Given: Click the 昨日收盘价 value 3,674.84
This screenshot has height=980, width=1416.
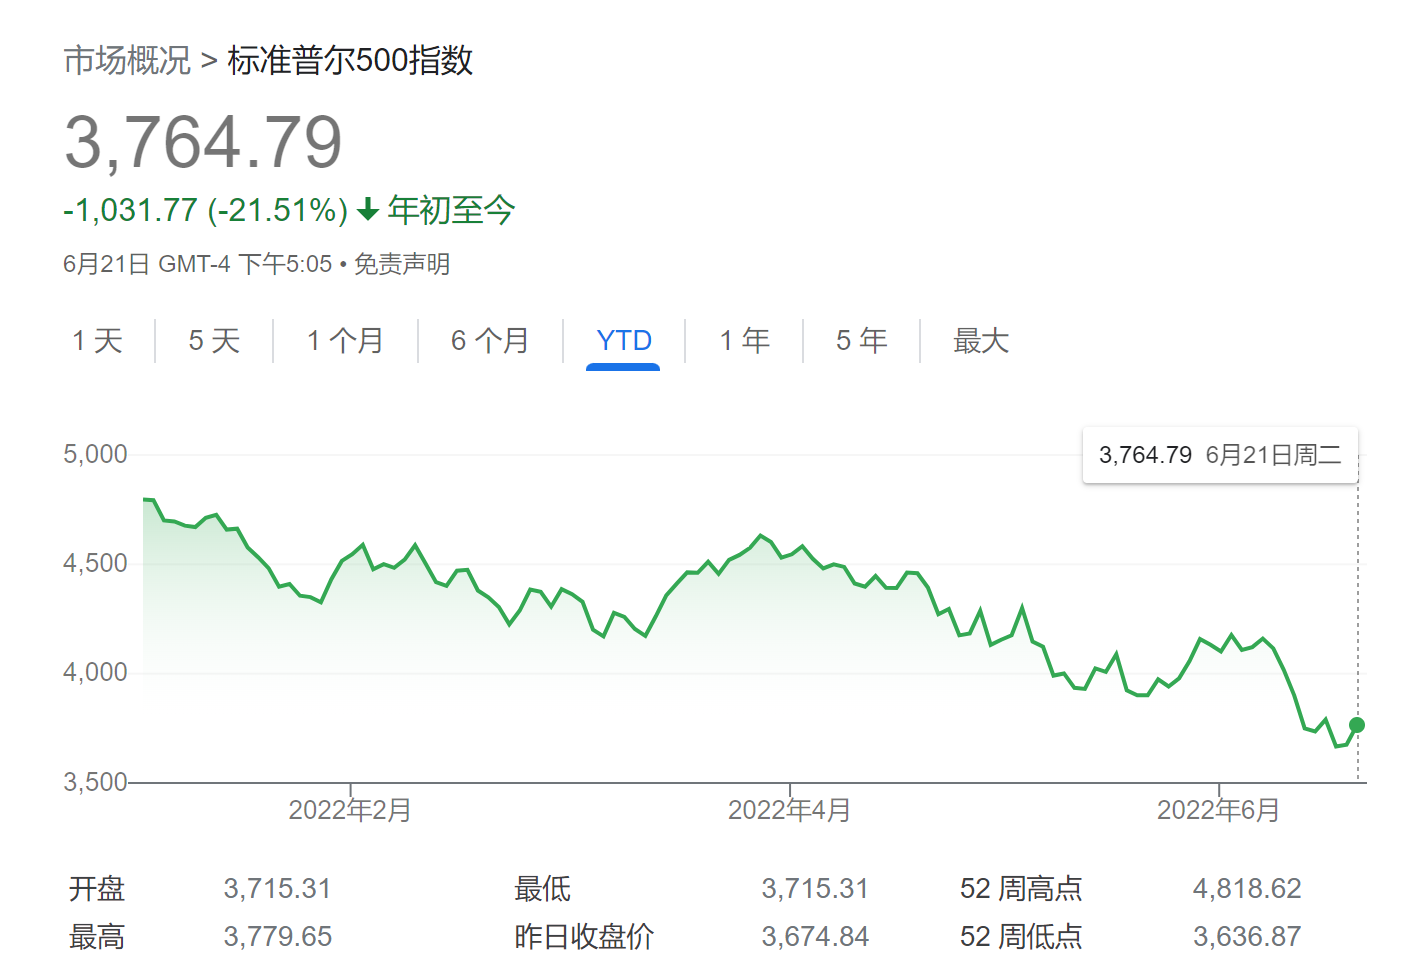Looking at the screenshot, I should (x=815, y=936).
